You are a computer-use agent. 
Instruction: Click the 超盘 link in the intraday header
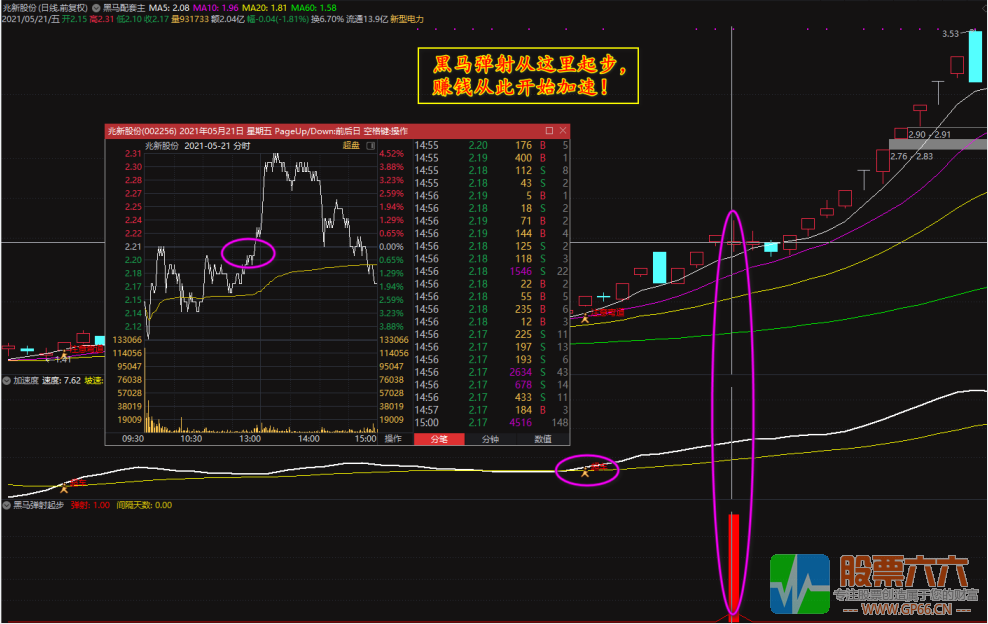[x=350, y=145]
